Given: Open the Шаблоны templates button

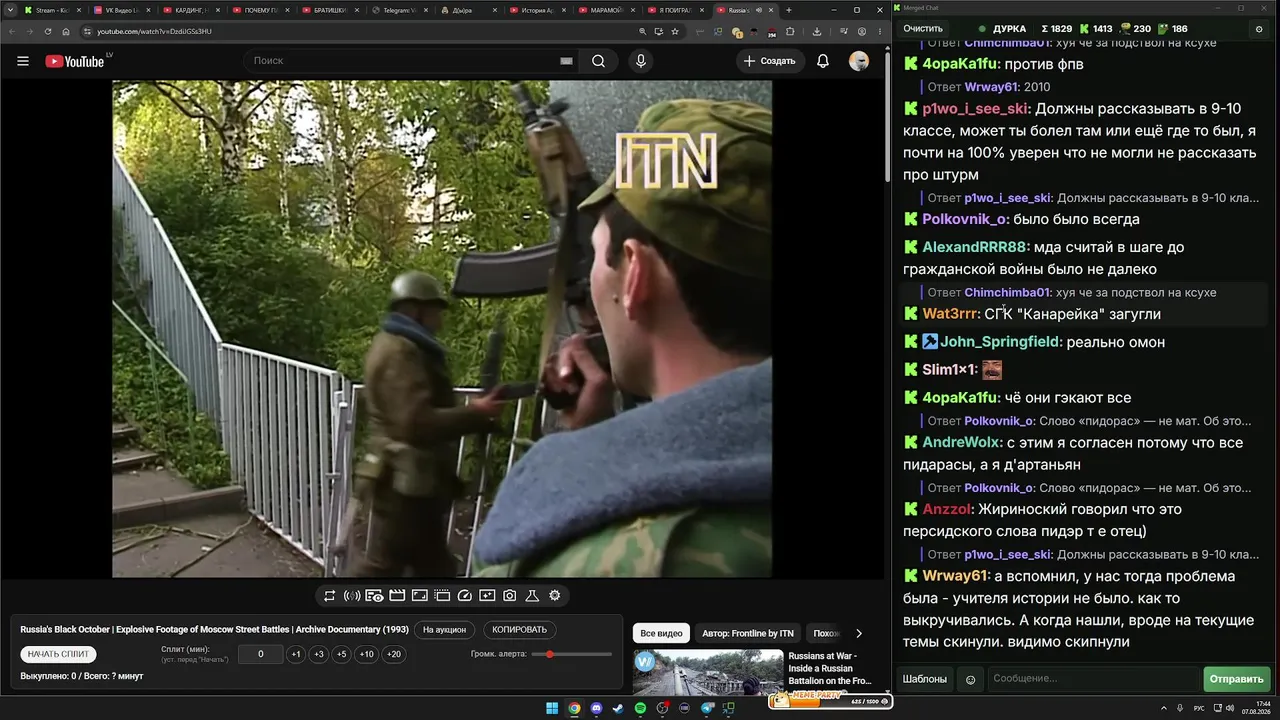Looking at the screenshot, I should [x=925, y=679].
